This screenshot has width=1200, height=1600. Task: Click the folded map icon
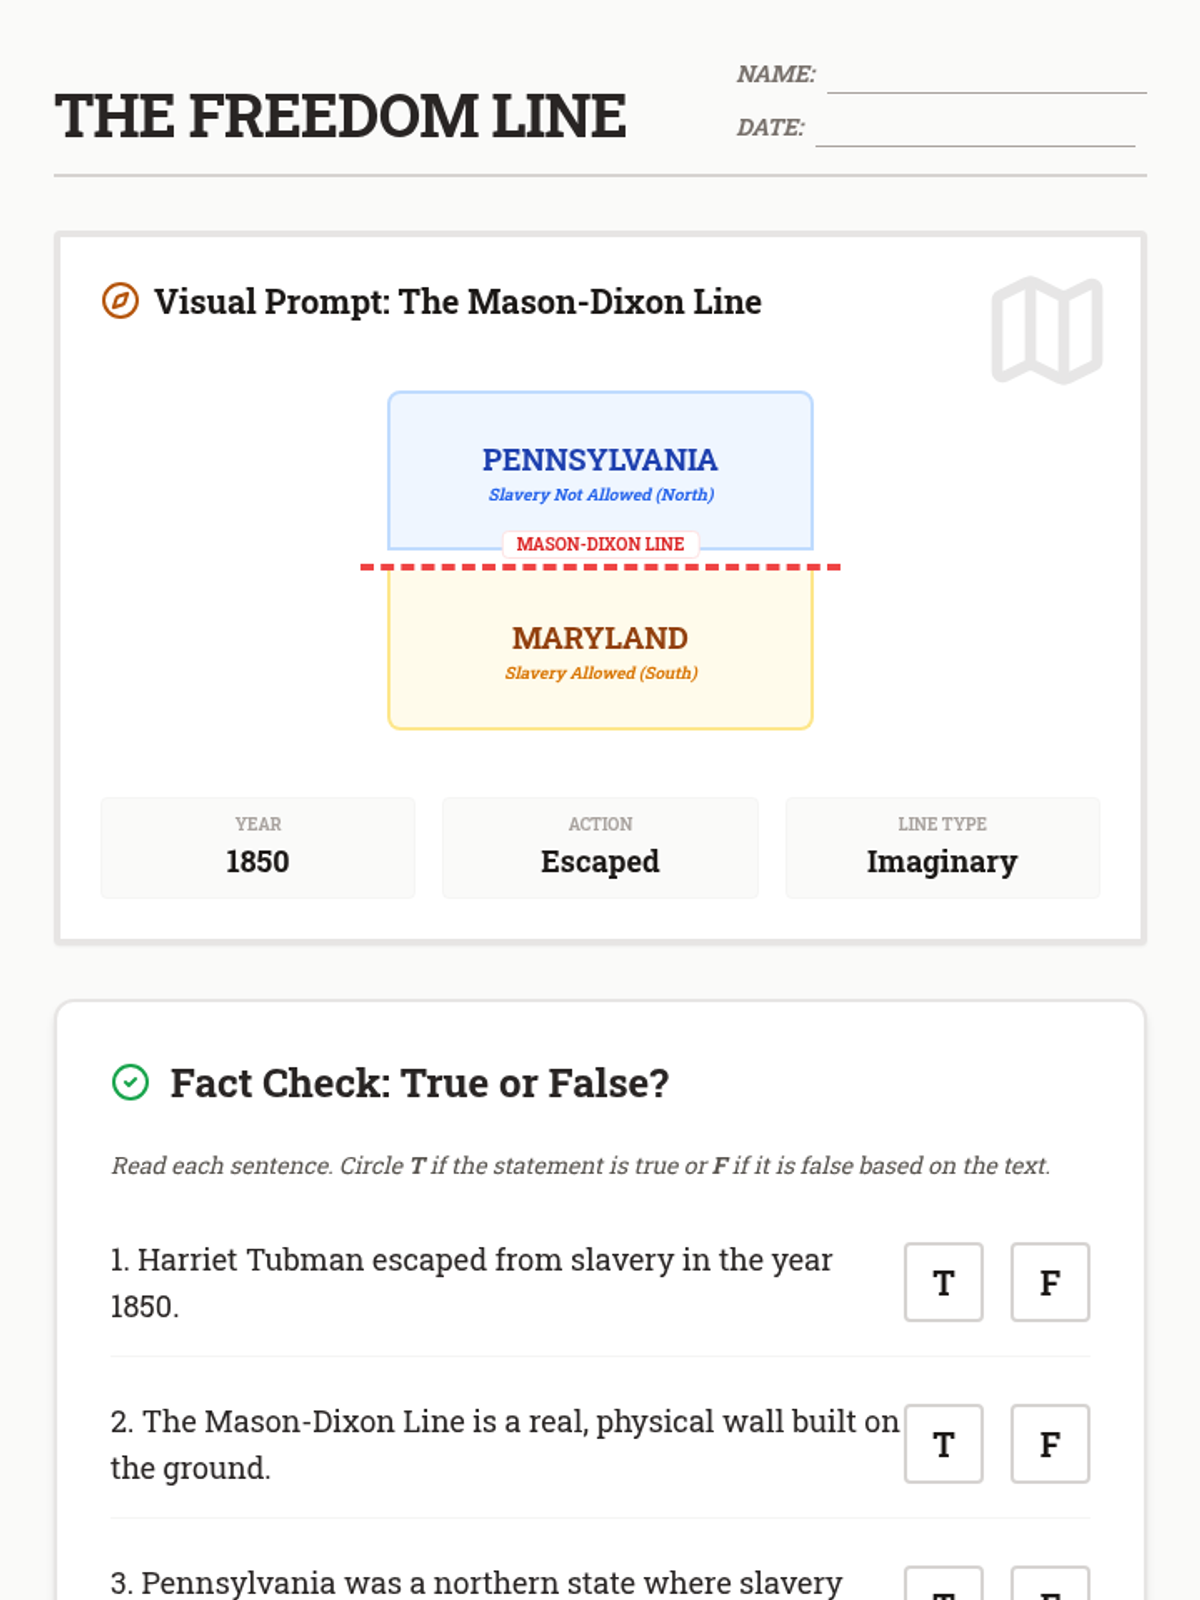1047,330
